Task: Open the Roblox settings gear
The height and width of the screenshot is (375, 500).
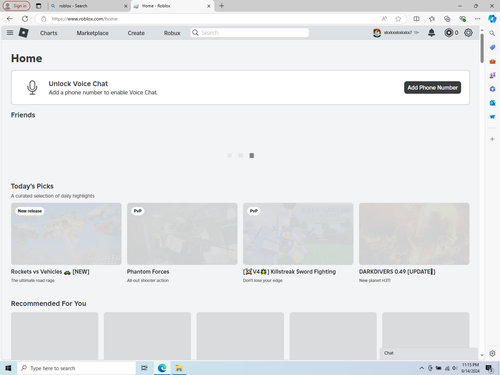Action: (468, 33)
